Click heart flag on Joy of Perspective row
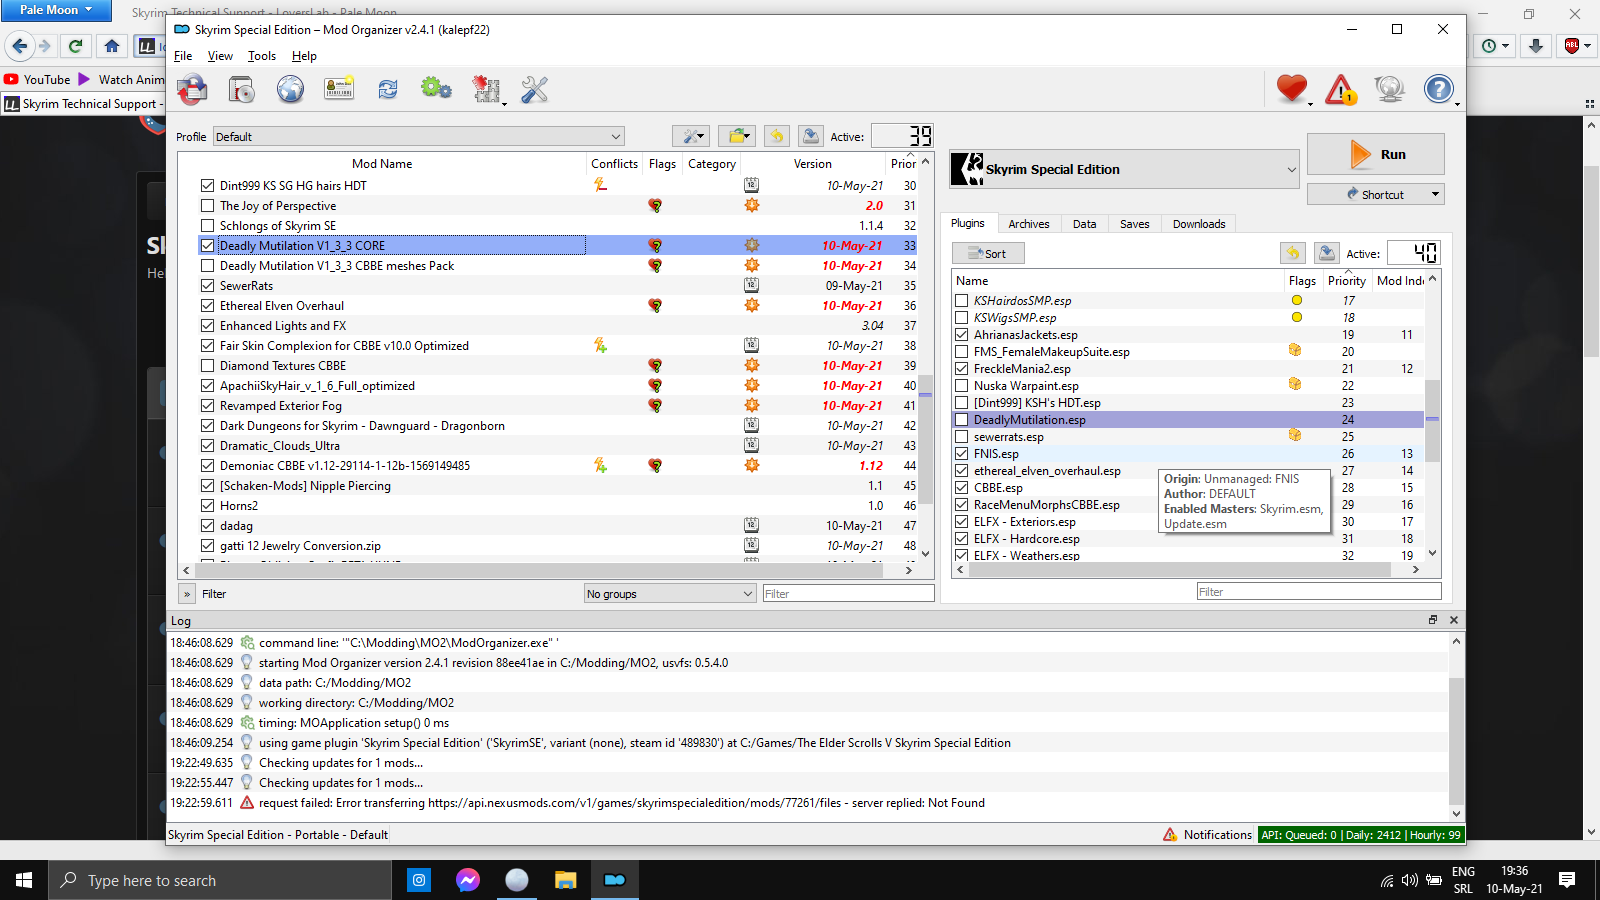 pyautogui.click(x=655, y=205)
